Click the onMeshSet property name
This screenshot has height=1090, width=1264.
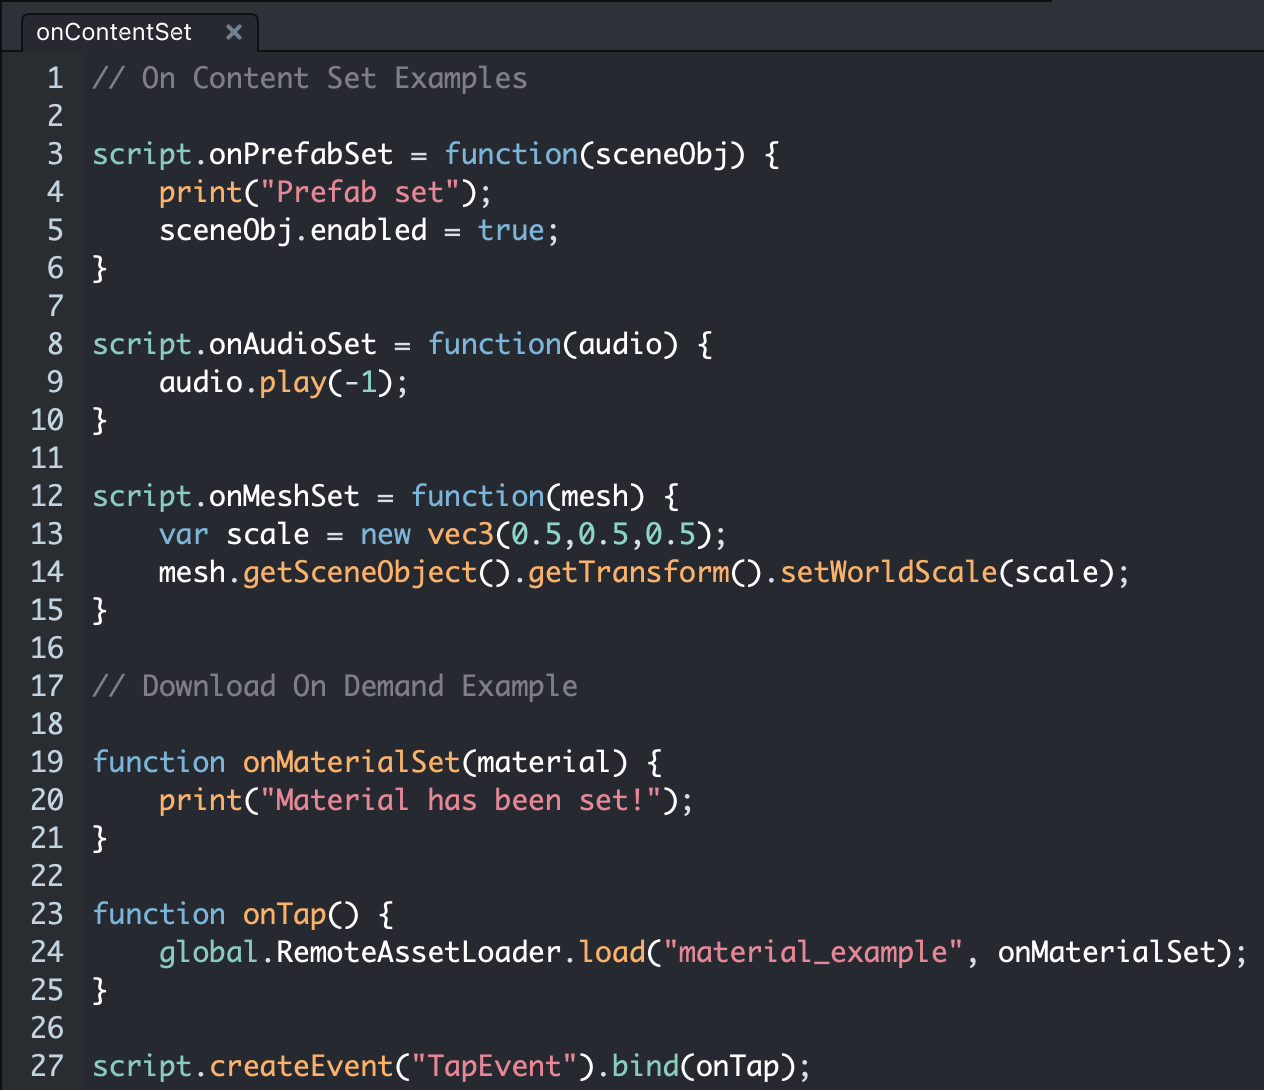[284, 496]
